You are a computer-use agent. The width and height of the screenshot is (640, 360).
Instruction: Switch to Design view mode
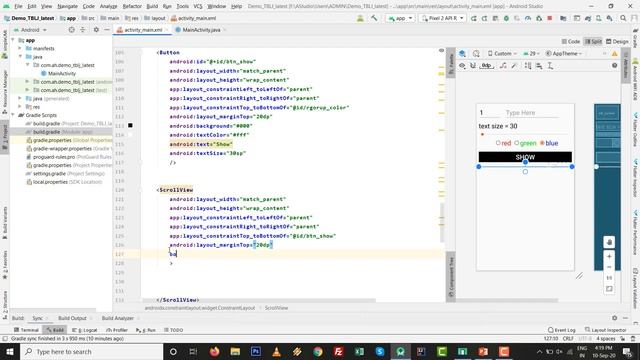[617, 41]
